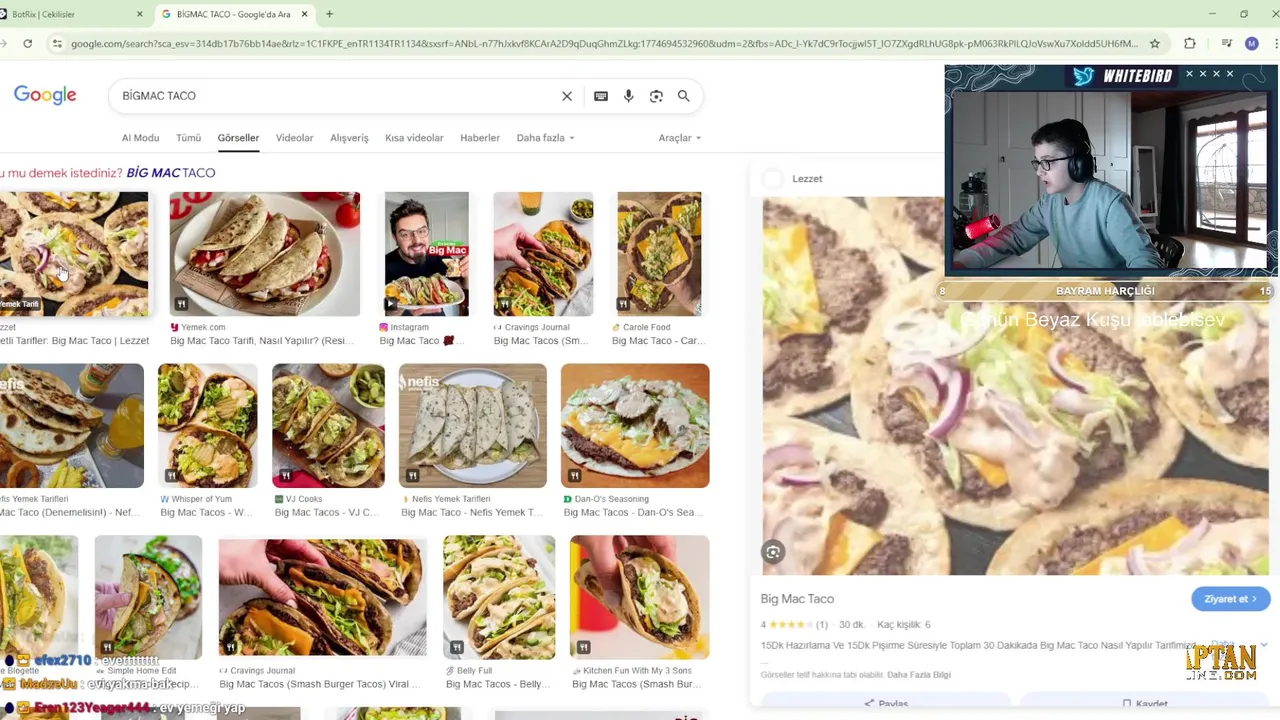The width and height of the screenshot is (1280, 720).
Task: Open the Whisper of Yum tacos thumbnail
Action: click(x=207, y=426)
